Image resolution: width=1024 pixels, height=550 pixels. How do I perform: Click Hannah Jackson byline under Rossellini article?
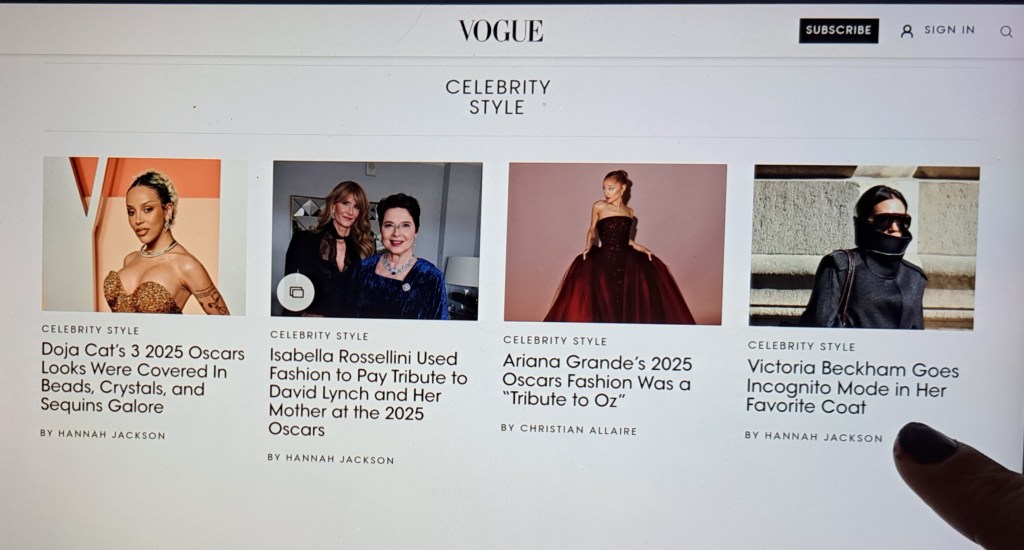coord(331,459)
